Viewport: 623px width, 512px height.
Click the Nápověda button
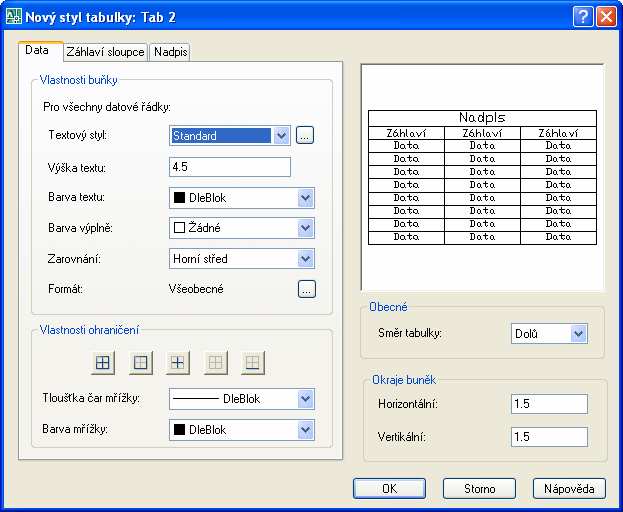pyautogui.click(x=569, y=489)
